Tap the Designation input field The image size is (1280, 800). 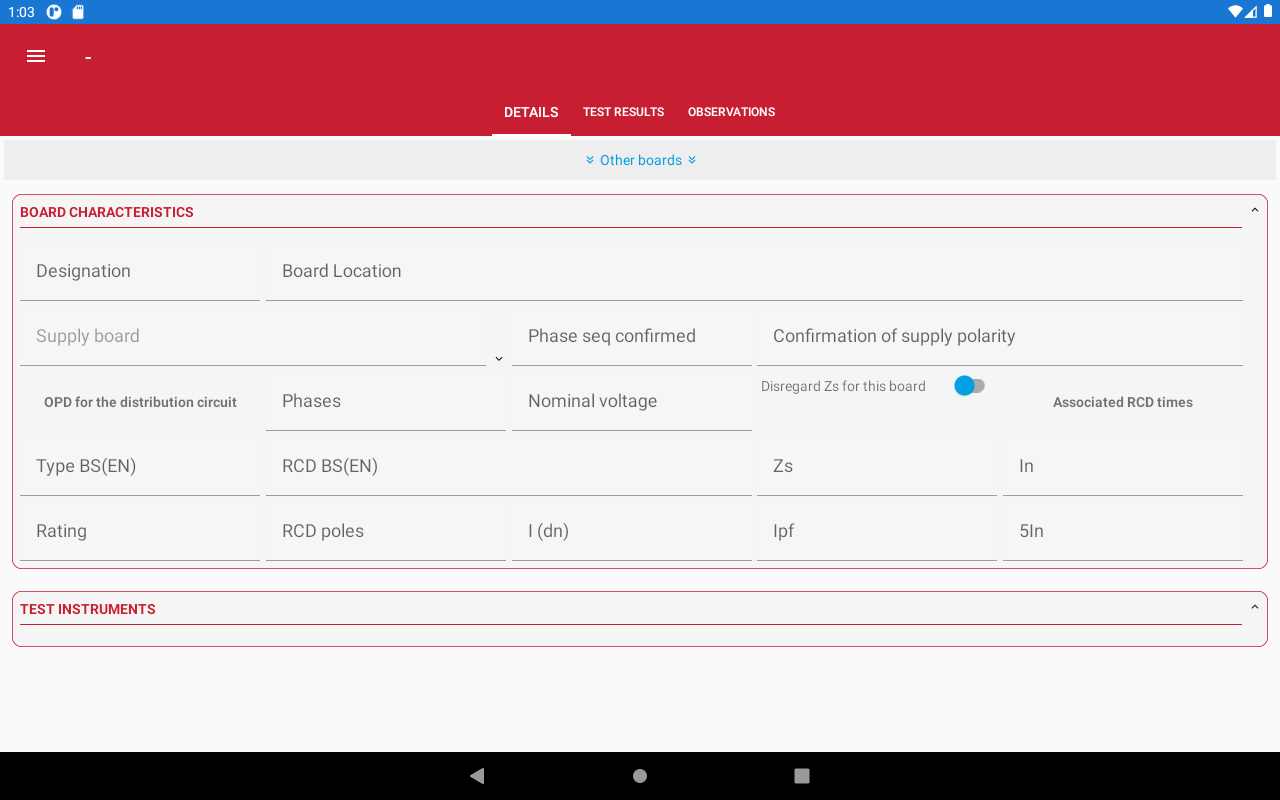(x=140, y=272)
